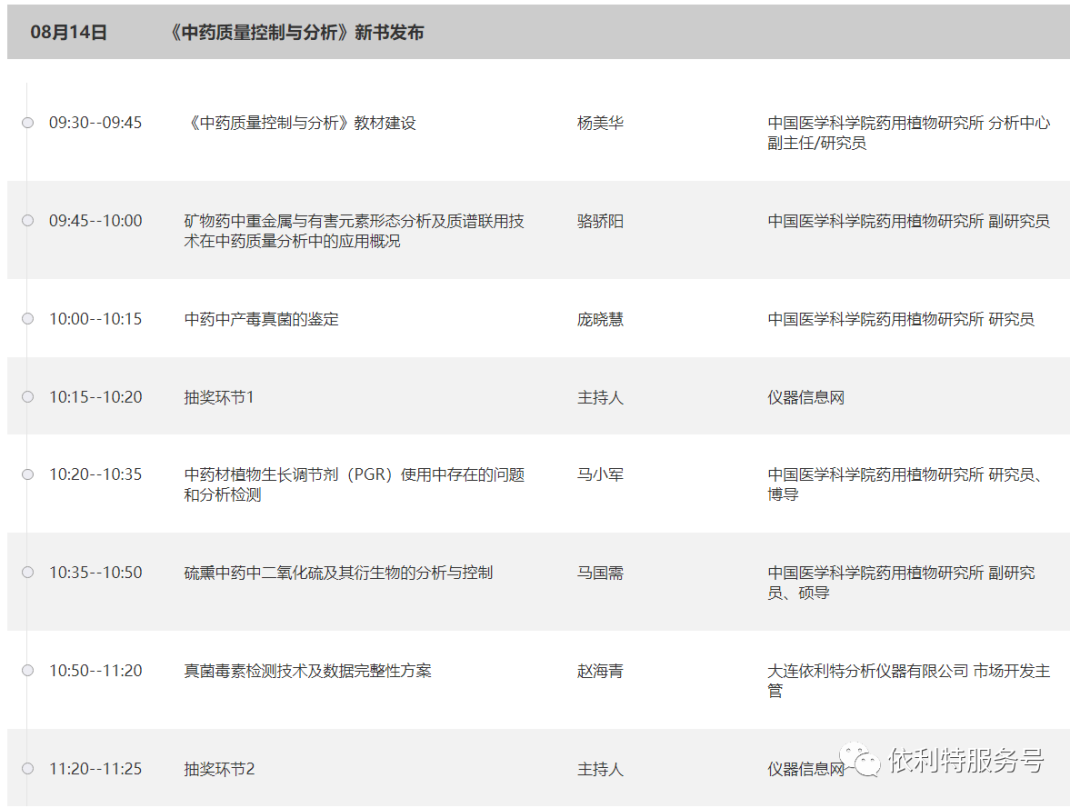Select the 抽奖环节1 session entry

[219, 397]
